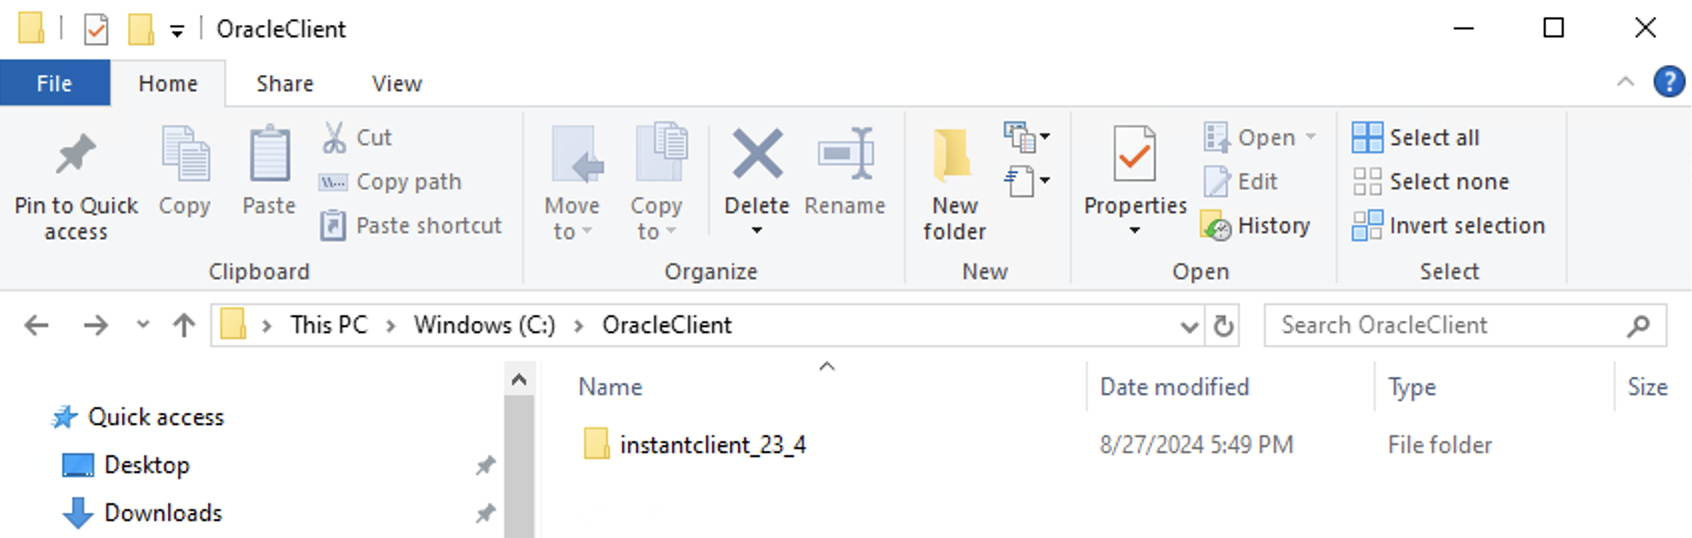Select the instantclient_23_4 folder

coord(712,445)
